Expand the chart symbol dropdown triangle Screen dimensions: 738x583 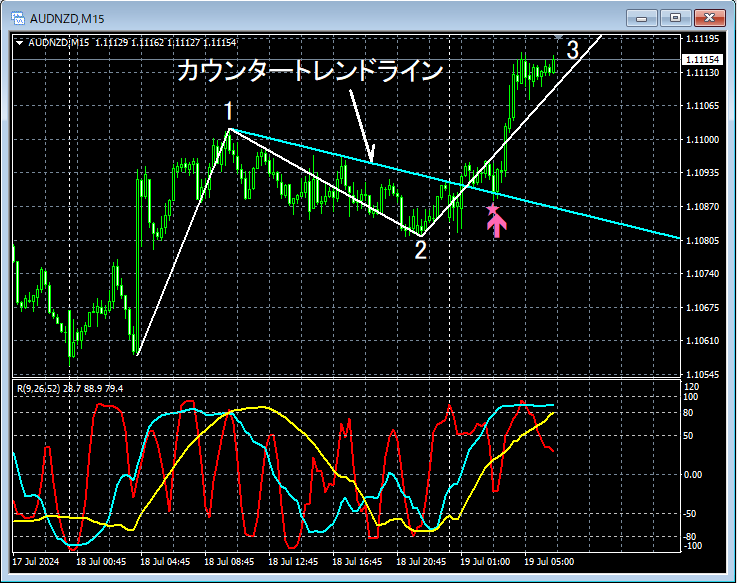click(19, 43)
